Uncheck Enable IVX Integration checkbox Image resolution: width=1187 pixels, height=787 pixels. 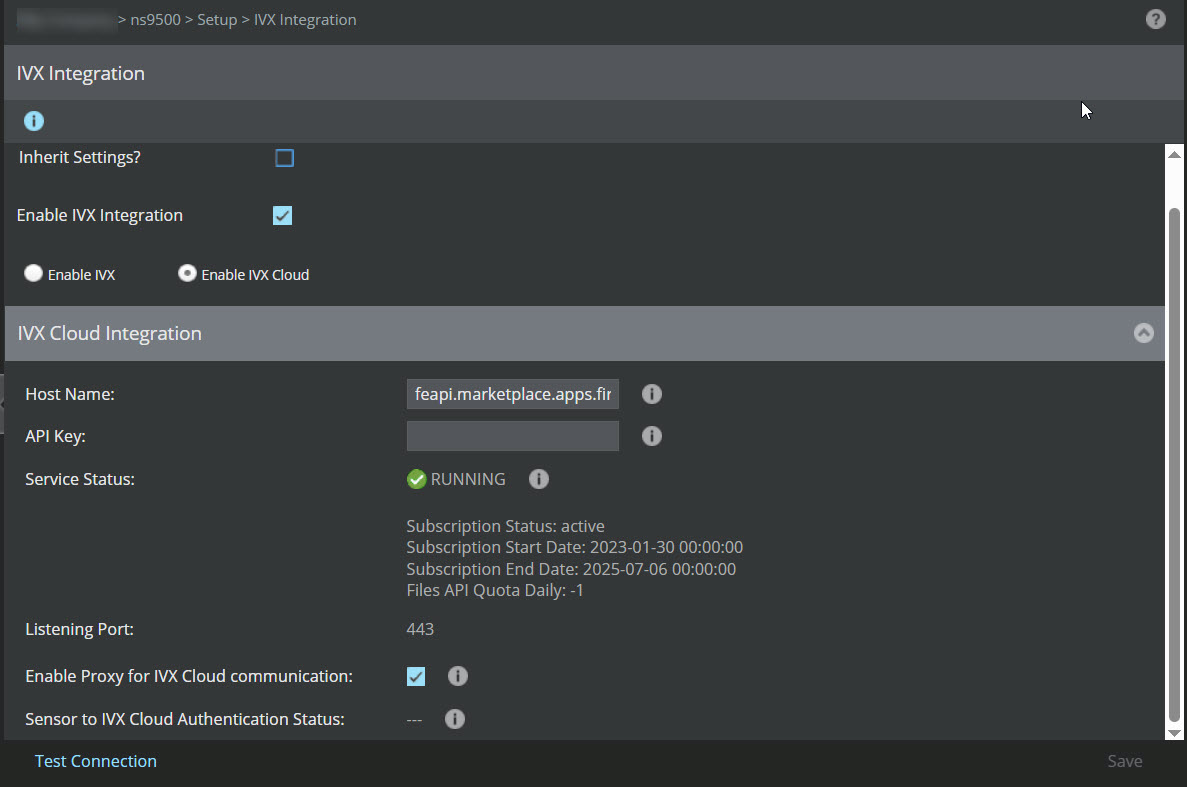(282, 216)
